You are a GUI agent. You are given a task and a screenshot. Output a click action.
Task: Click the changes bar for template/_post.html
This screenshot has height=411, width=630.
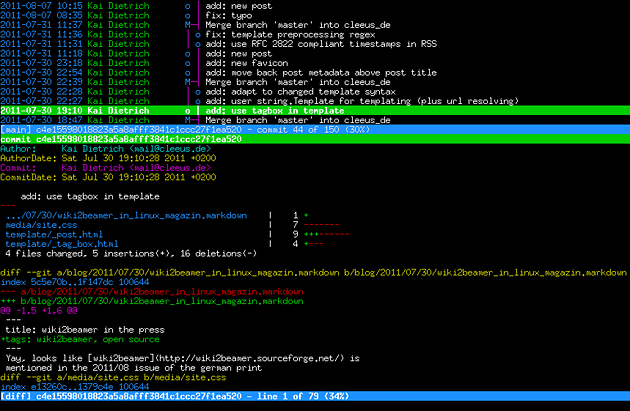tap(327, 234)
